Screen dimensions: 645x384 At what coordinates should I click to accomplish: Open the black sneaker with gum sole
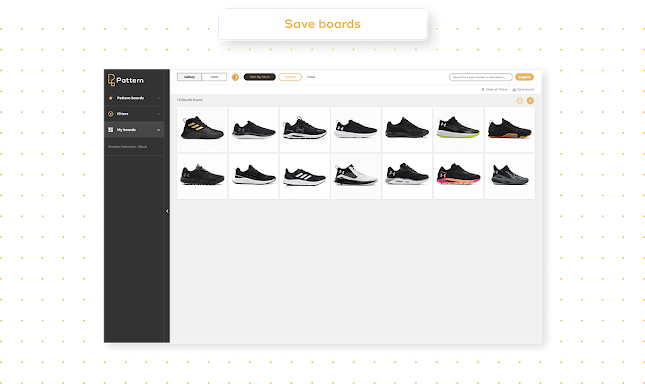(x=510, y=130)
